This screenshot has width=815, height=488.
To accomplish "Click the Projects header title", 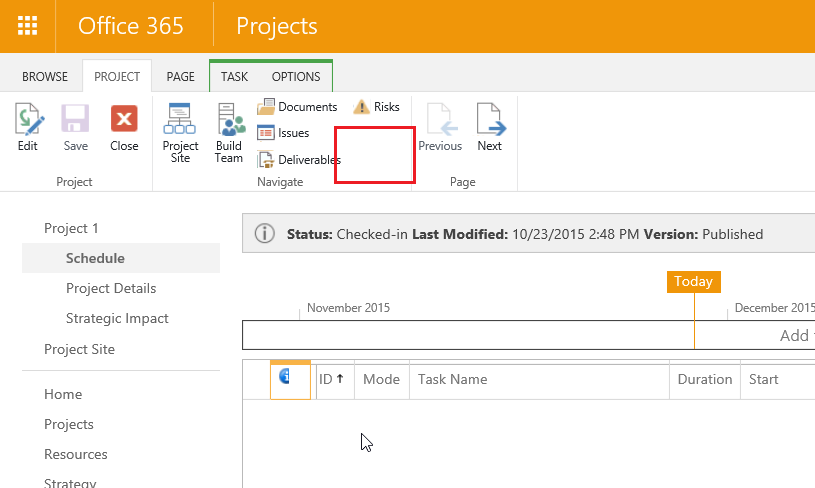I will pyautogui.click(x=277, y=26).
